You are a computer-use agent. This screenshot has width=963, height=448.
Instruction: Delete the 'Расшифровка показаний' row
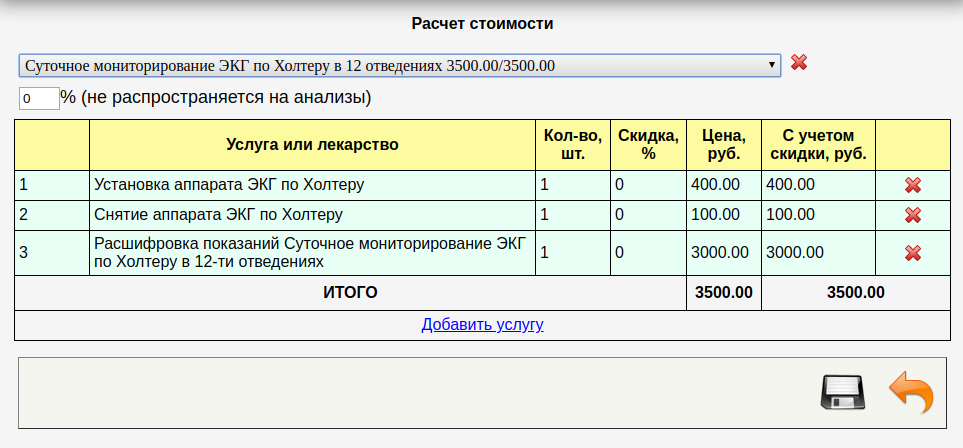click(912, 253)
